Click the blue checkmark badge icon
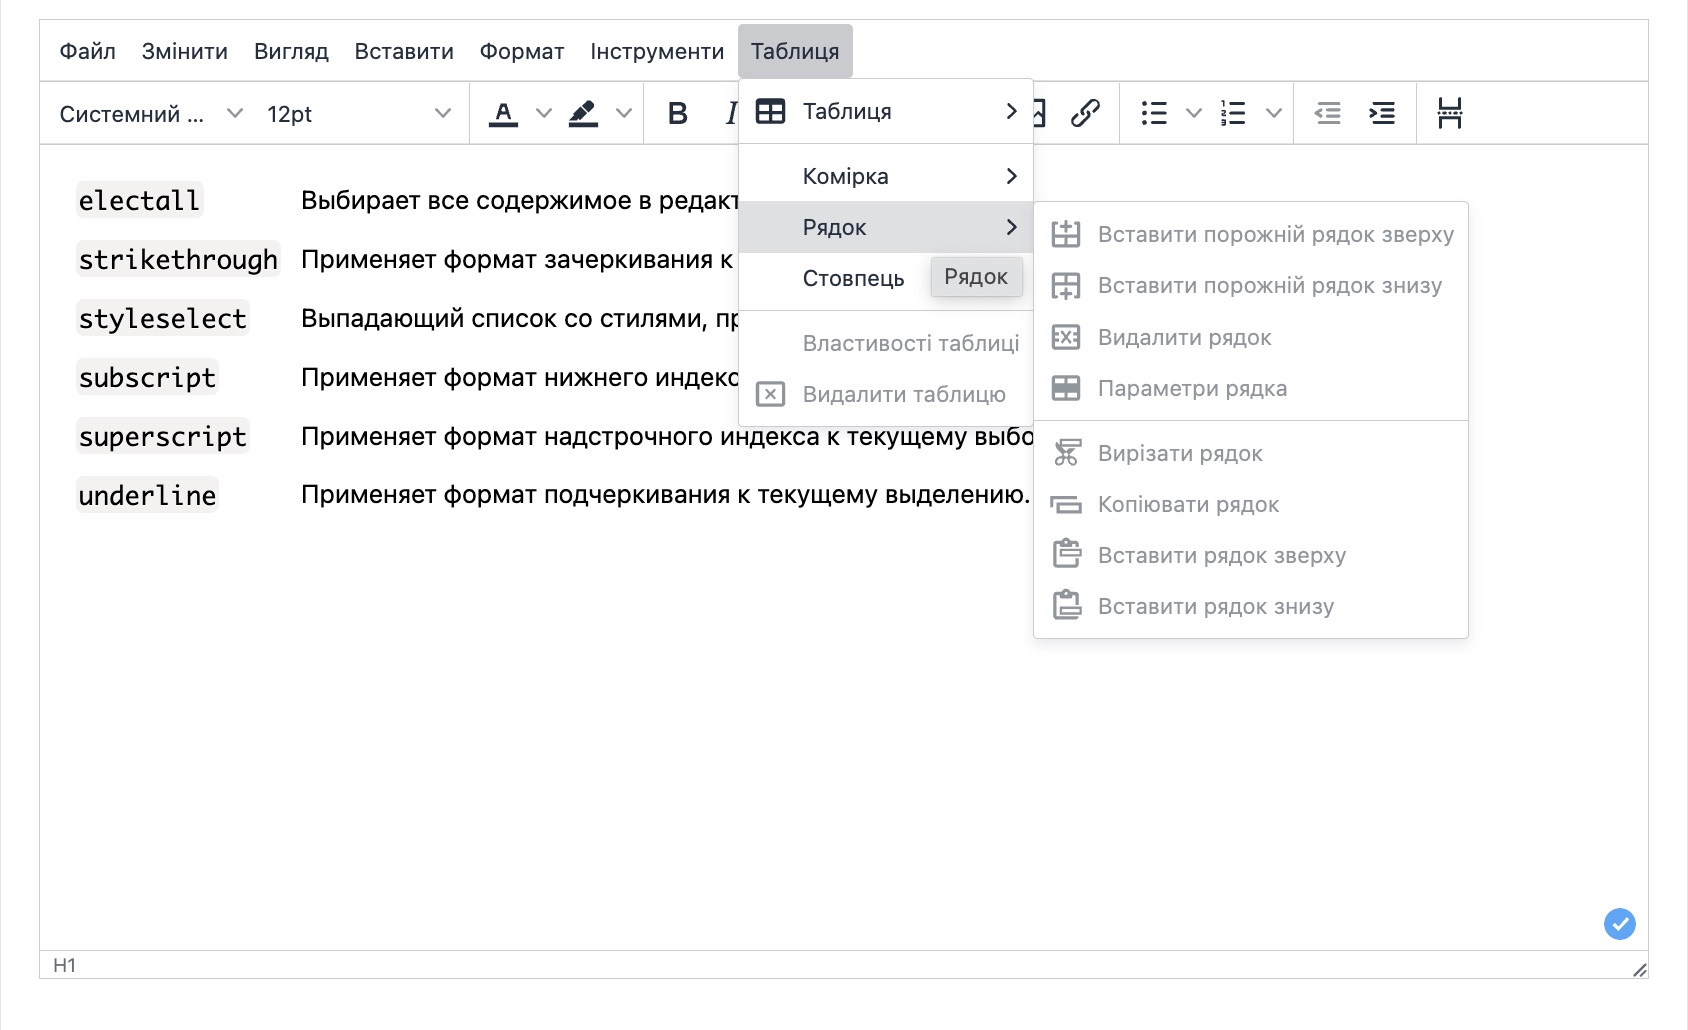This screenshot has width=1688, height=1030. point(1619,923)
